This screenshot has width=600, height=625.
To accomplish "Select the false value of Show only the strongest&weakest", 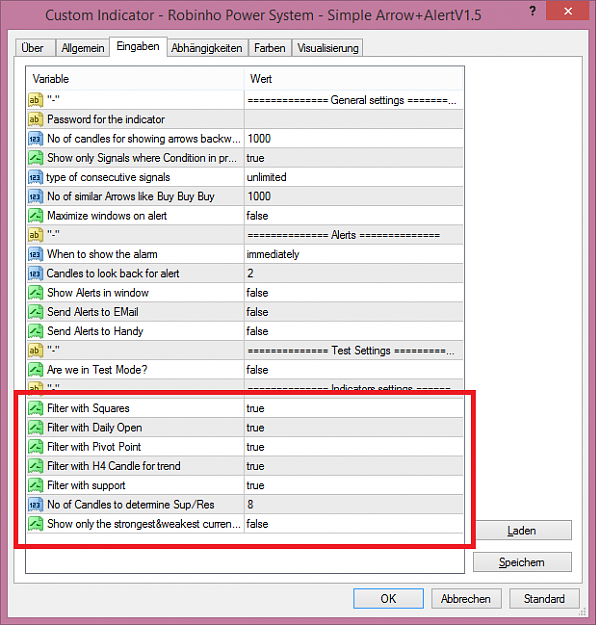I will 354,524.
